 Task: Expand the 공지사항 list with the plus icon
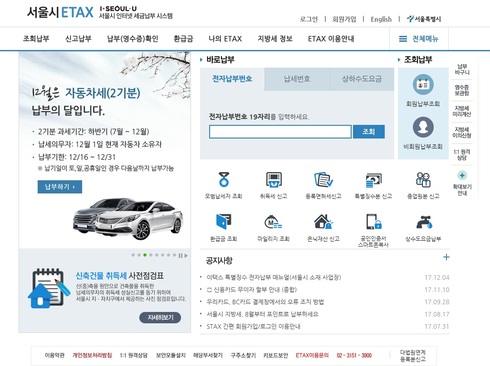pos(446,257)
